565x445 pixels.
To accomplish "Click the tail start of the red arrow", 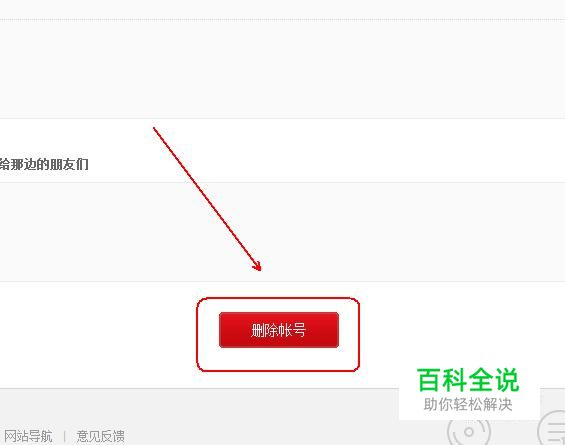I will tap(155, 129).
